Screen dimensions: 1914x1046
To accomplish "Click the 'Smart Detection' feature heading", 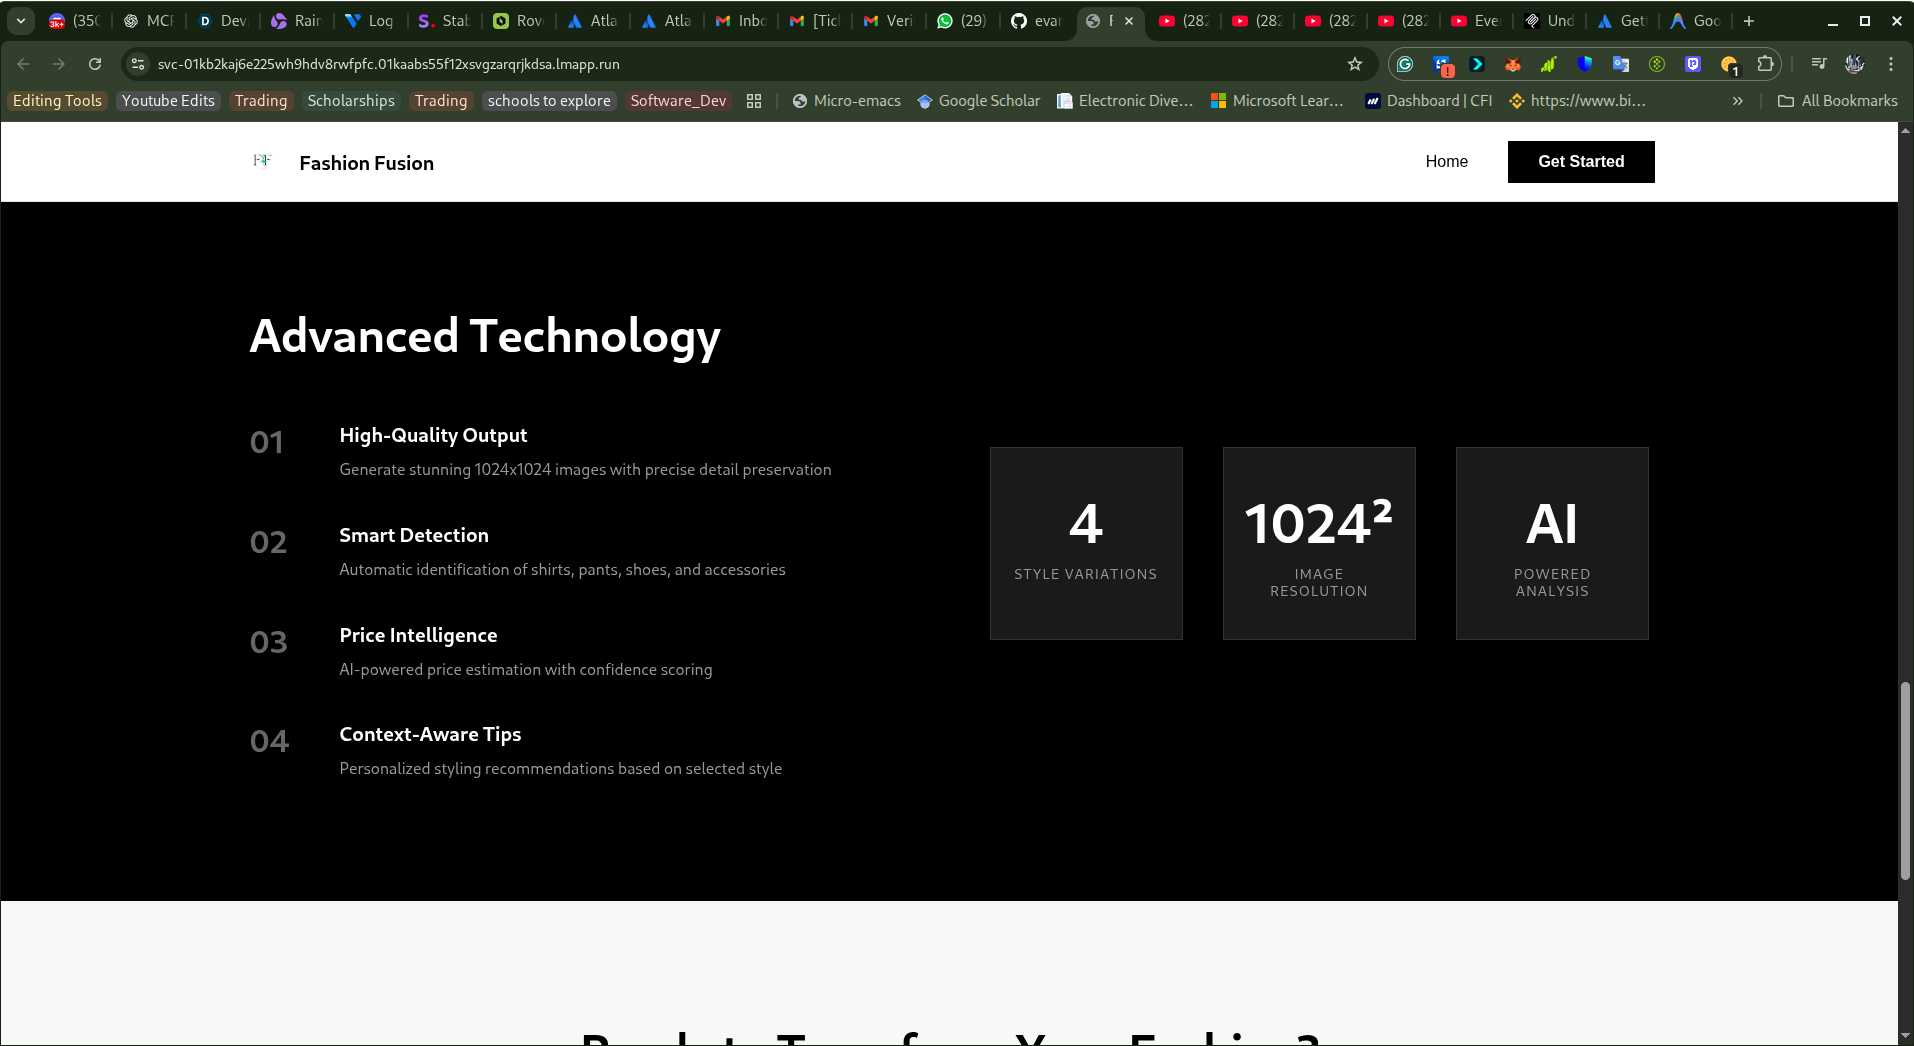I will click(414, 536).
